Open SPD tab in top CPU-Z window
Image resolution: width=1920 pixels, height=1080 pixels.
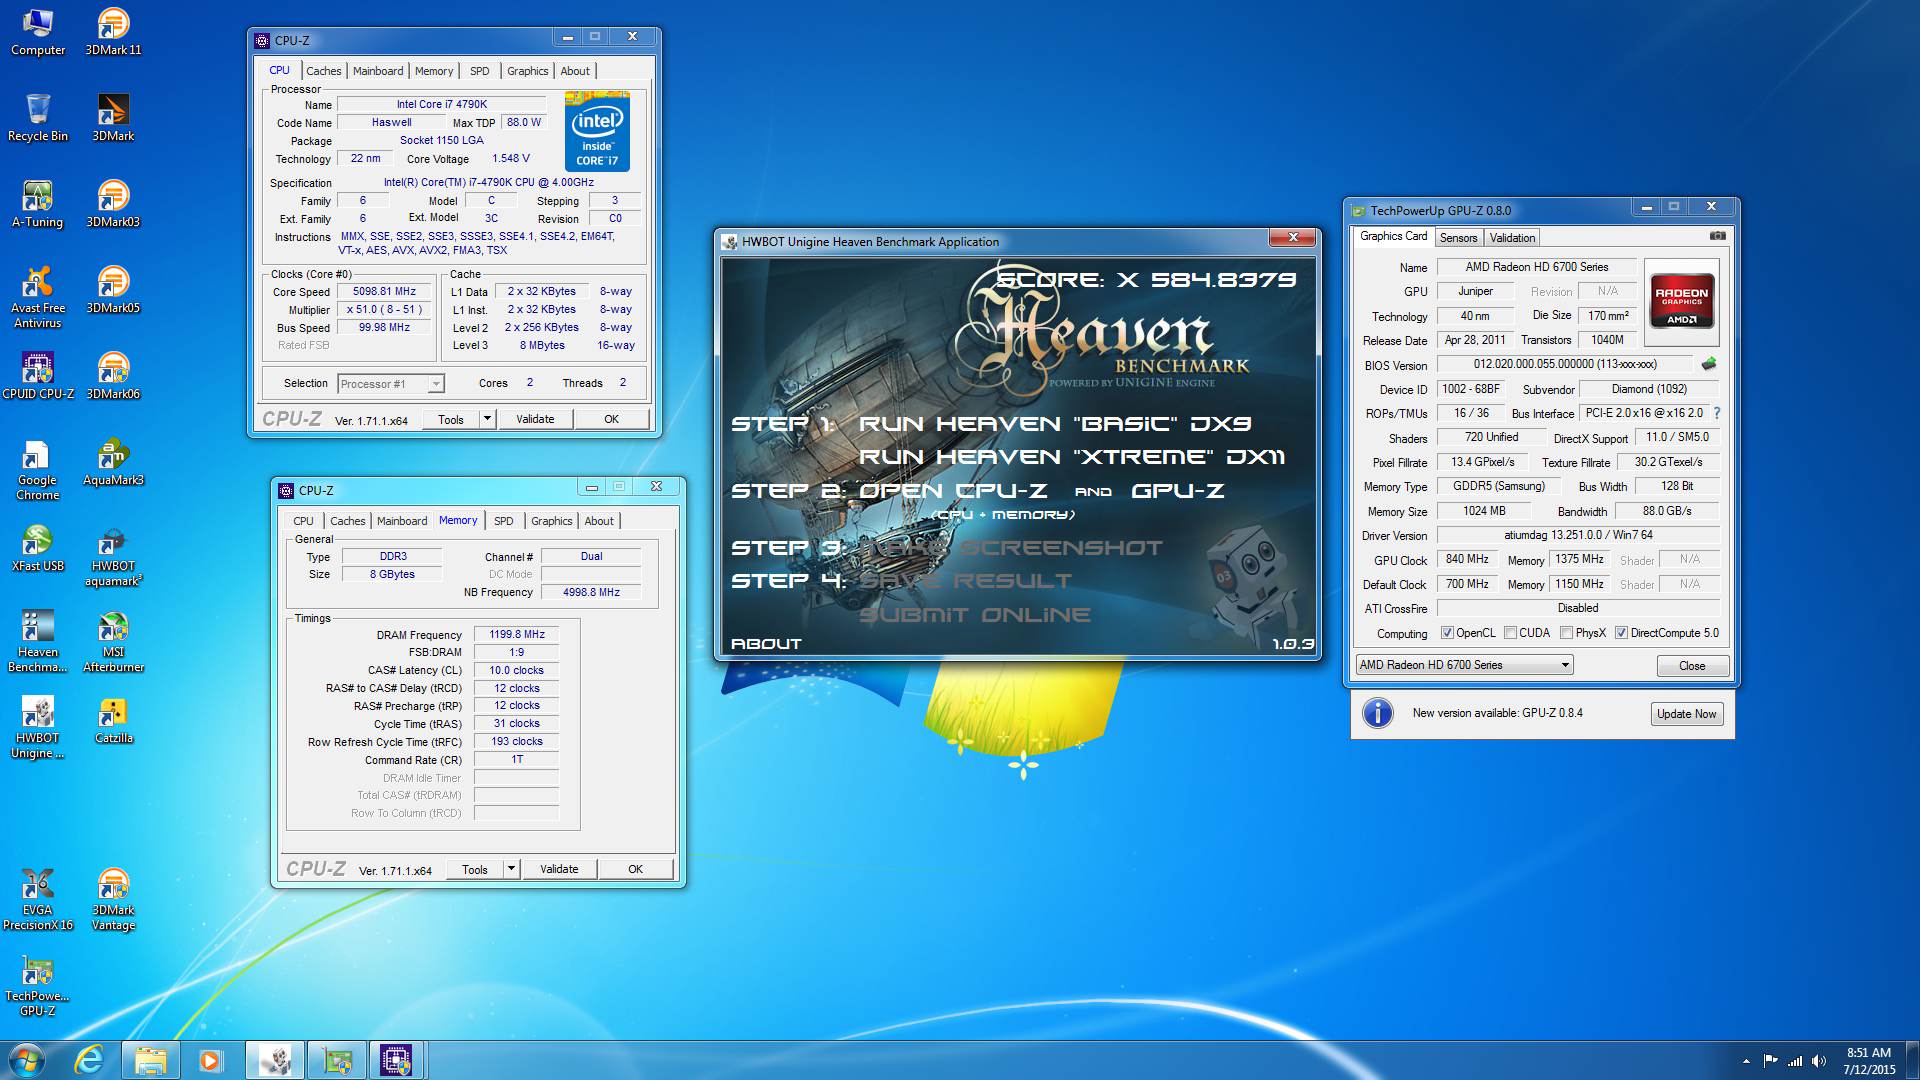[x=480, y=71]
